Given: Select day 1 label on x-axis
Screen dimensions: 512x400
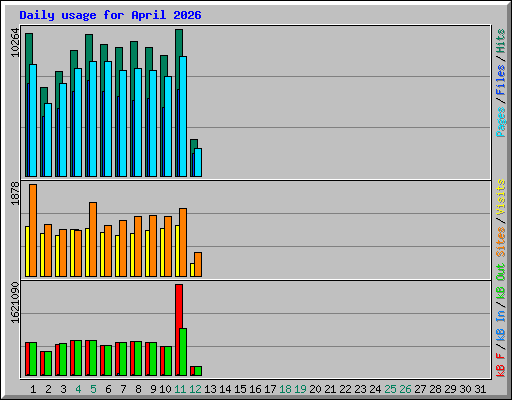Looking at the screenshot, I should coord(33,389).
